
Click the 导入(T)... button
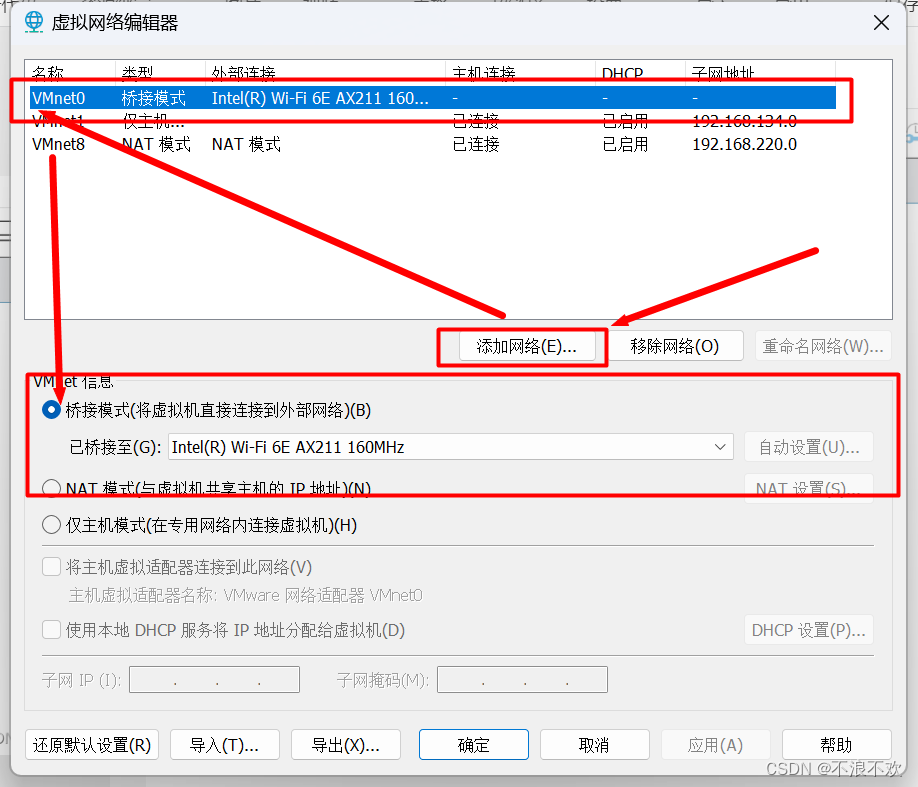point(225,745)
